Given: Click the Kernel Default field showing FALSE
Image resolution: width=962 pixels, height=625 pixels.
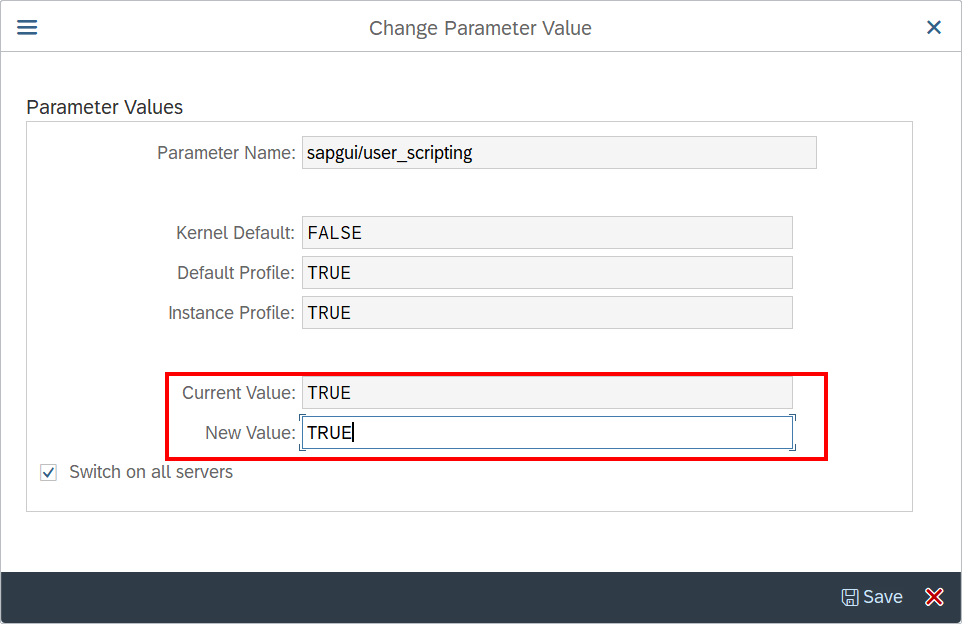Looking at the screenshot, I should (x=546, y=233).
